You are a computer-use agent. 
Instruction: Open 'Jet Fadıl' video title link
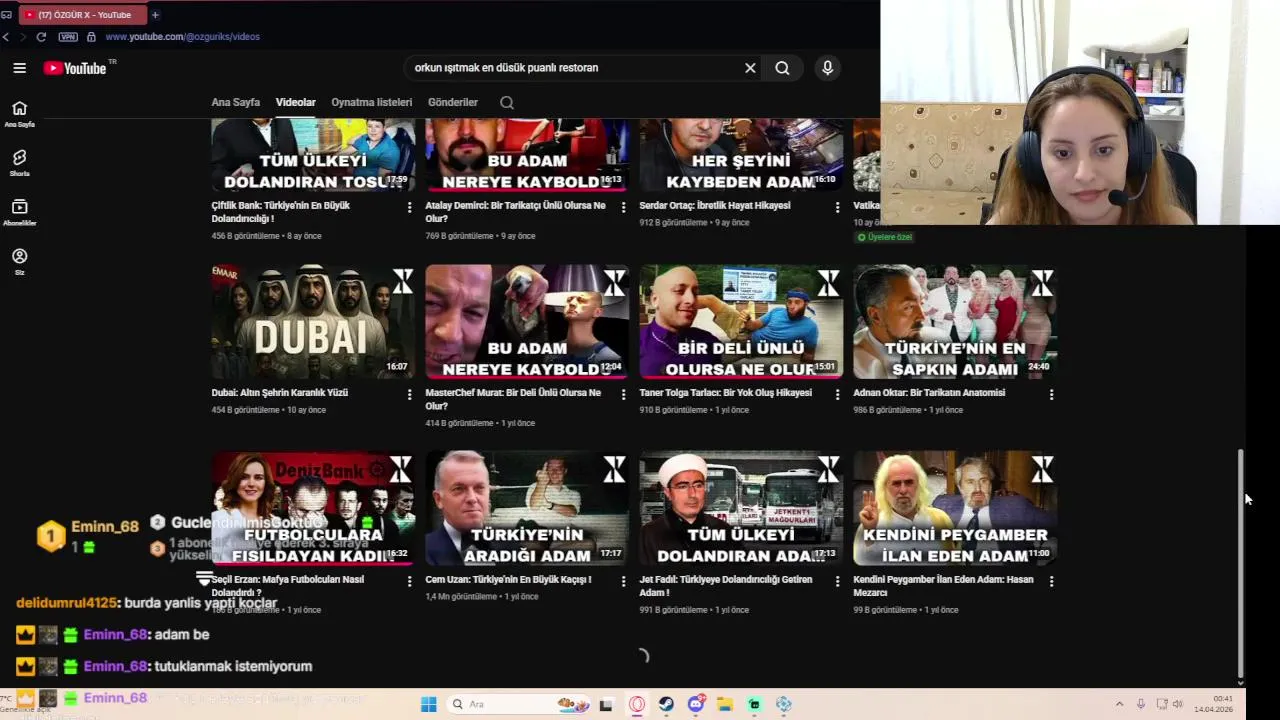726,585
